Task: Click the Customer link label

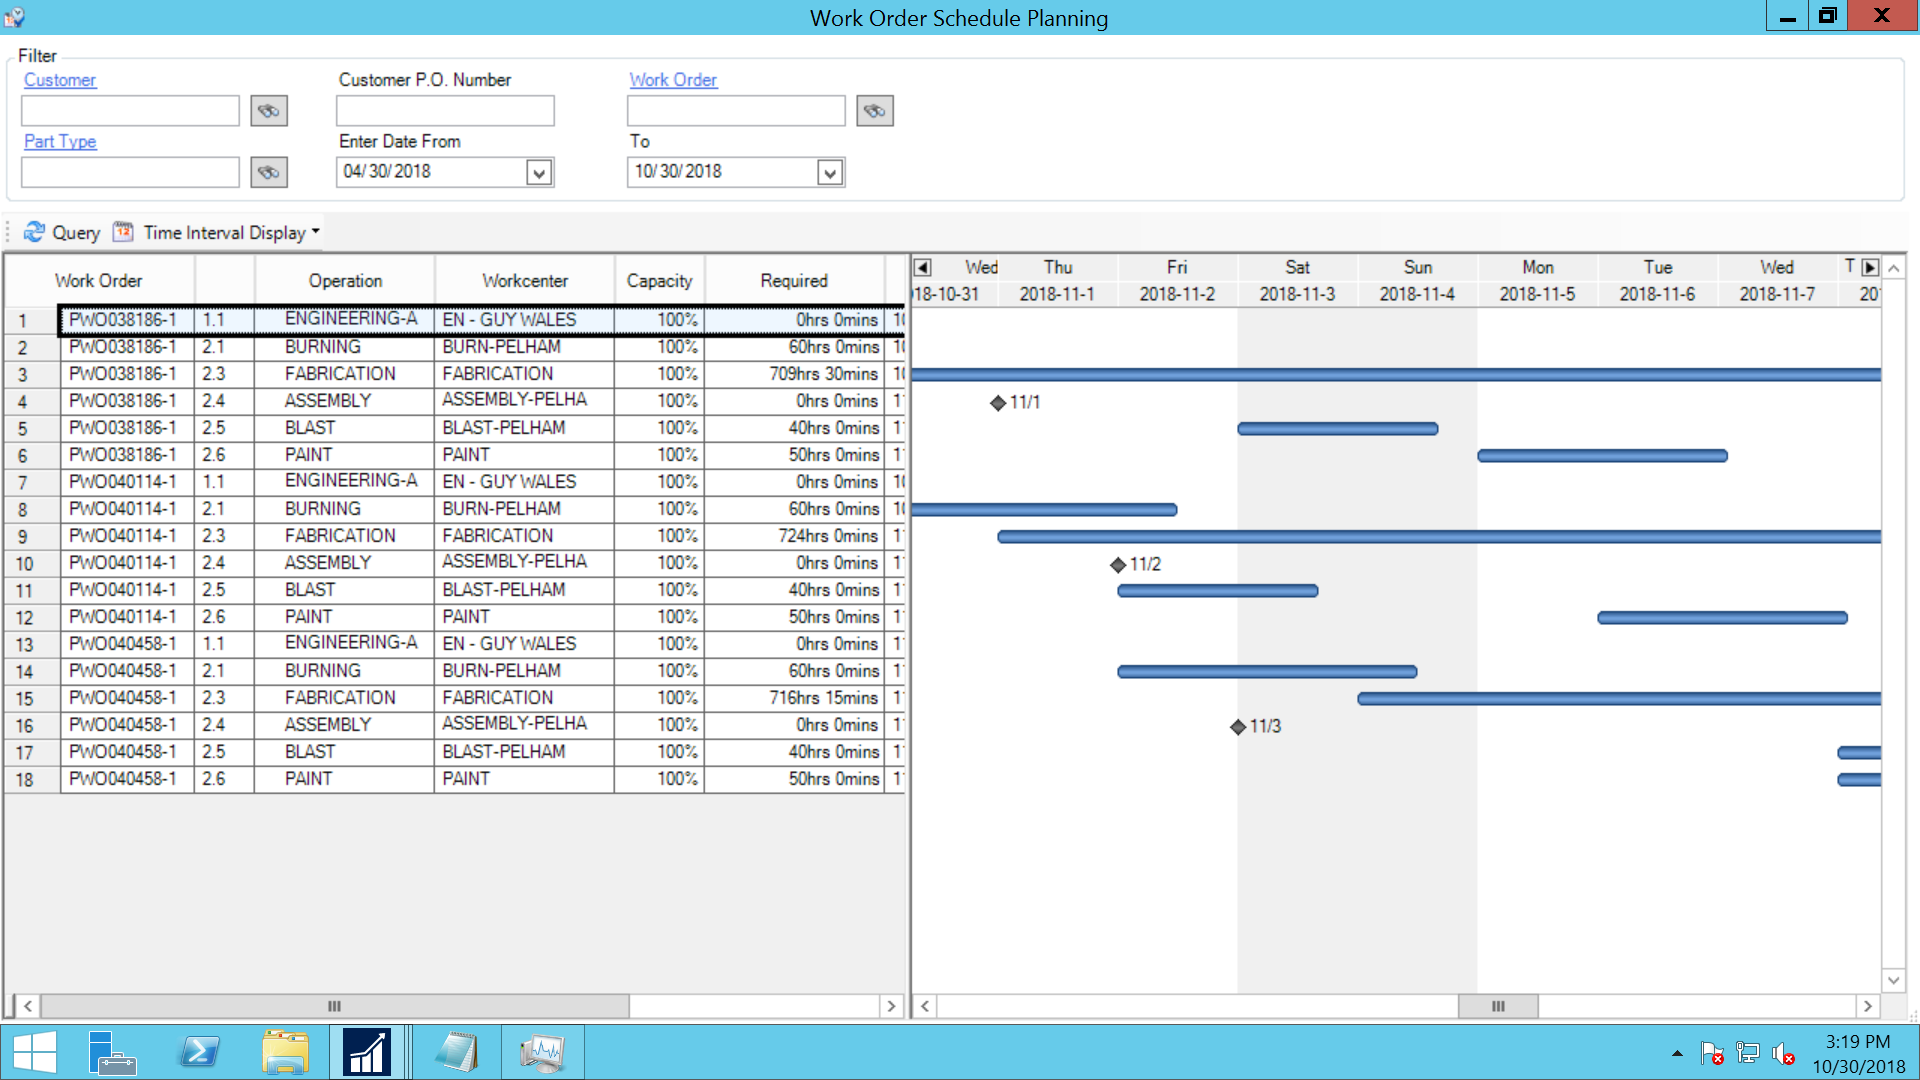Action: coord(60,80)
